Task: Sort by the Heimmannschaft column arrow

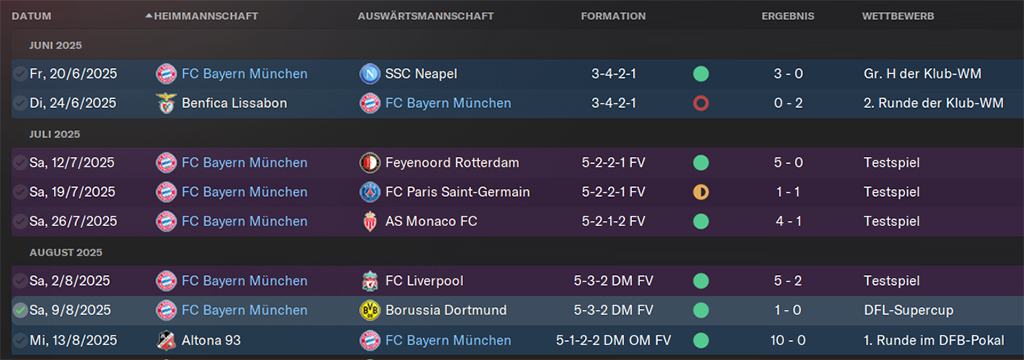Action: click(x=149, y=16)
